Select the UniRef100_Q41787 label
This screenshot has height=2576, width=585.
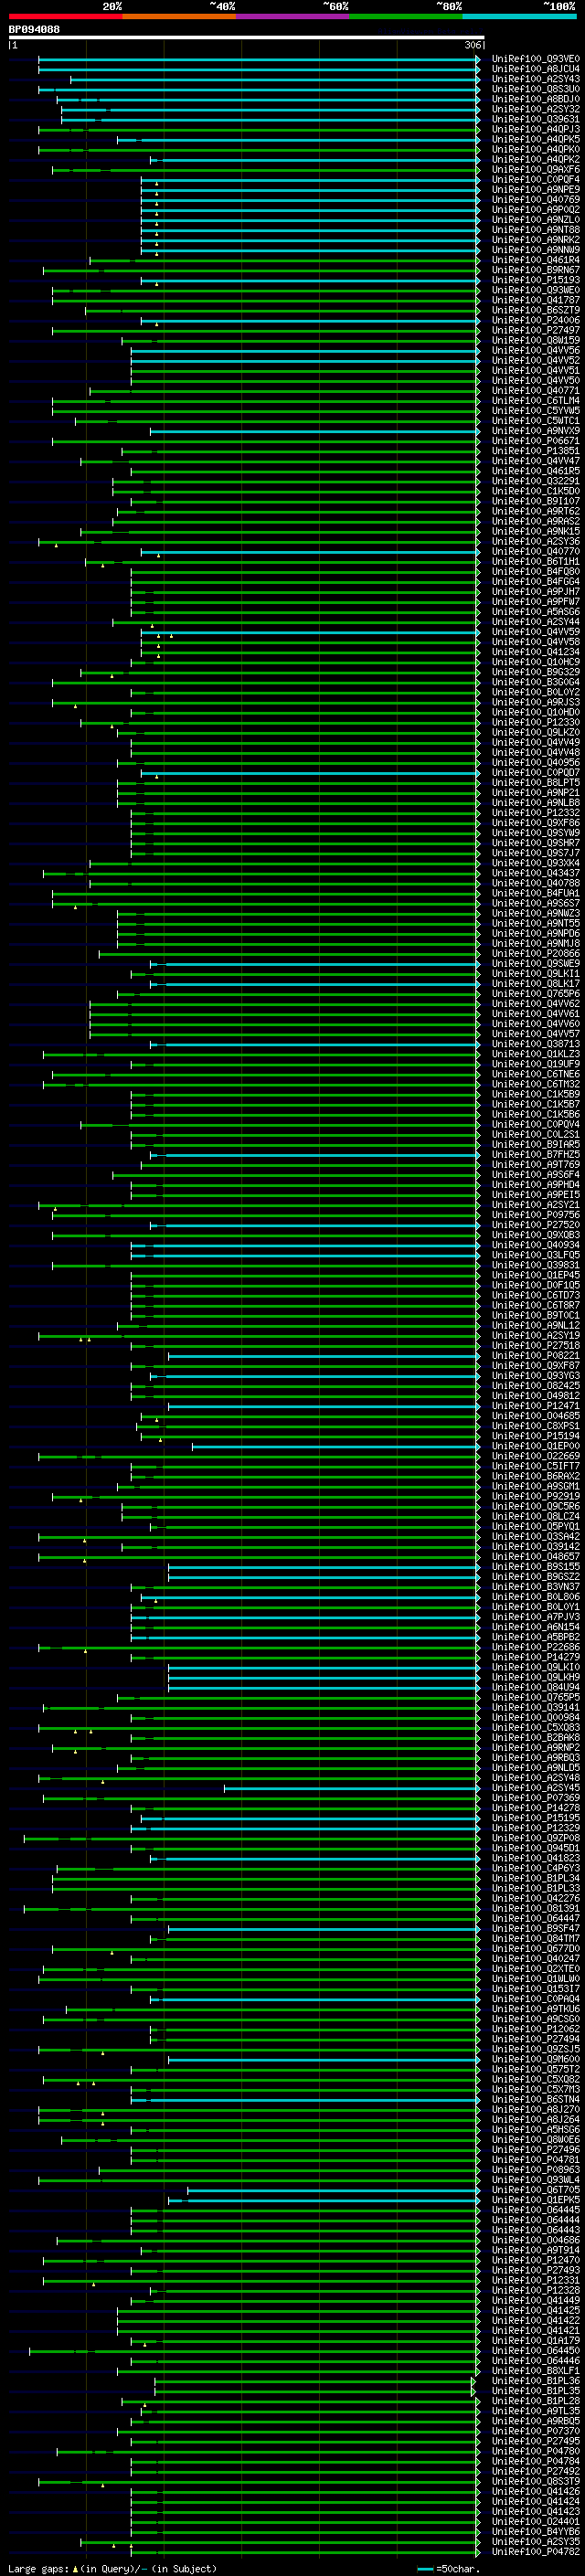click(x=536, y=300)
